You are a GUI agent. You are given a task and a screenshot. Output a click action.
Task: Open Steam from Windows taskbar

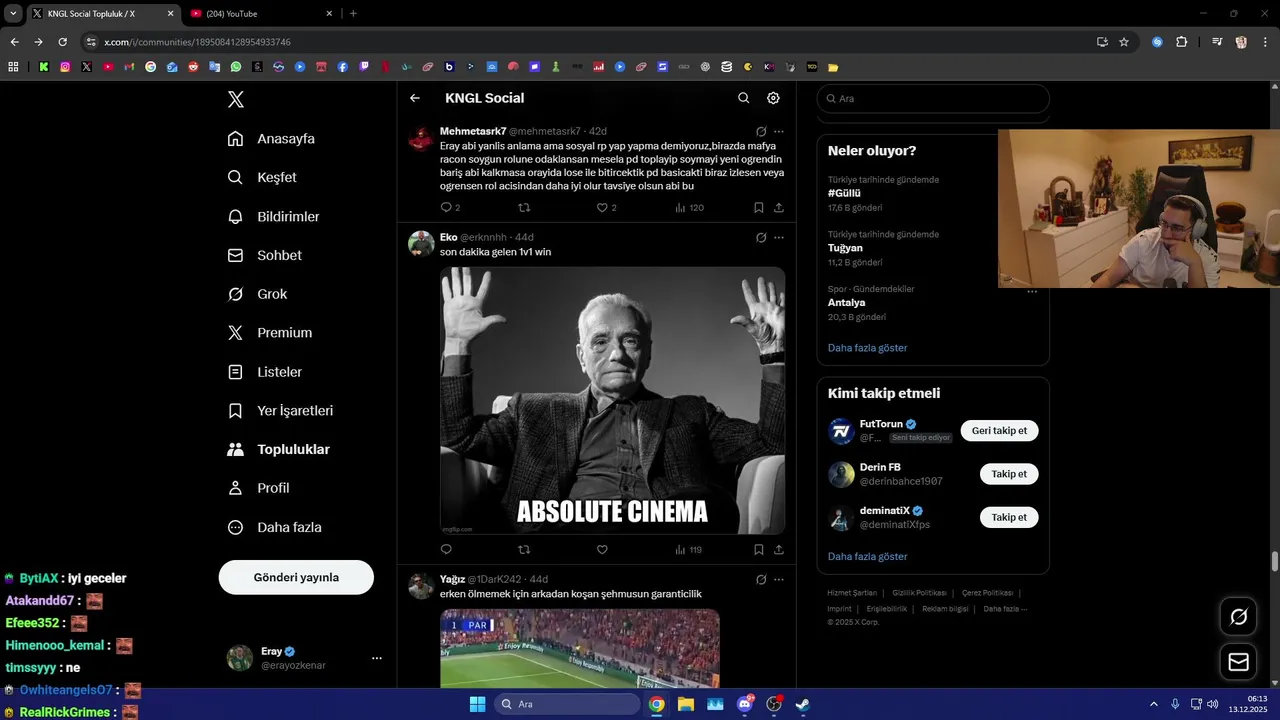pos(802,704)
